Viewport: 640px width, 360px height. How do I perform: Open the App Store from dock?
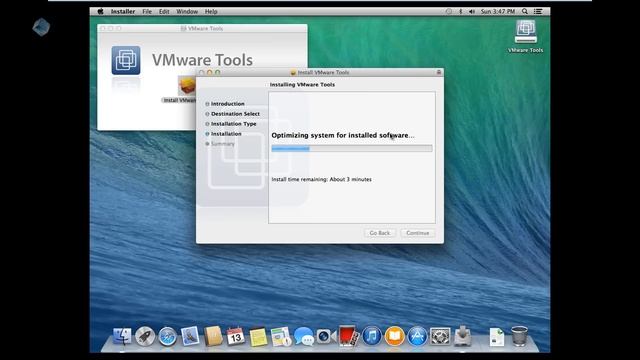(x=417, y=337)
